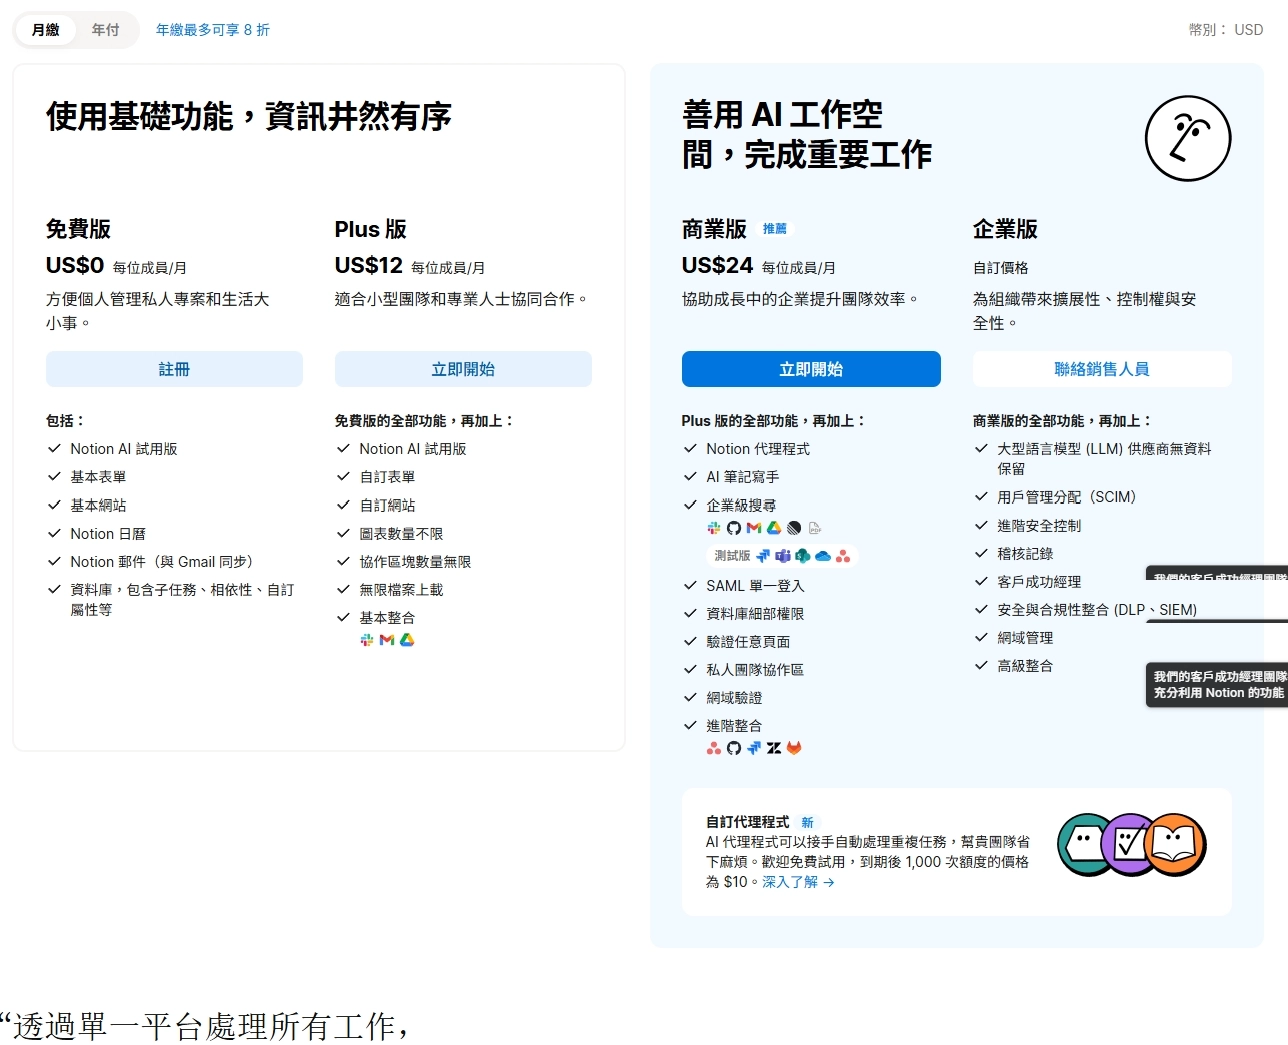1288x1045 pixels.
Task: Click the Jira icon in 測試版 row
Action: click(x=763, y=556)
